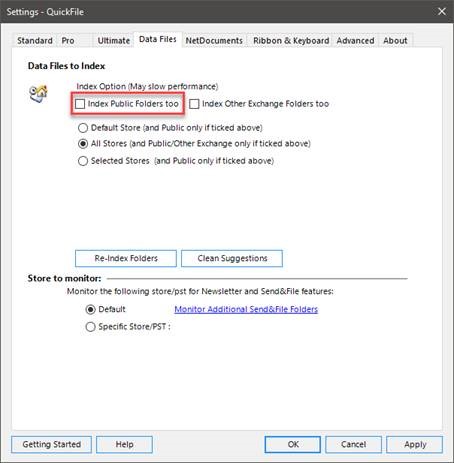The image size is (454, 463).
Task: Switch to the Standard tab
Action: 35,41
